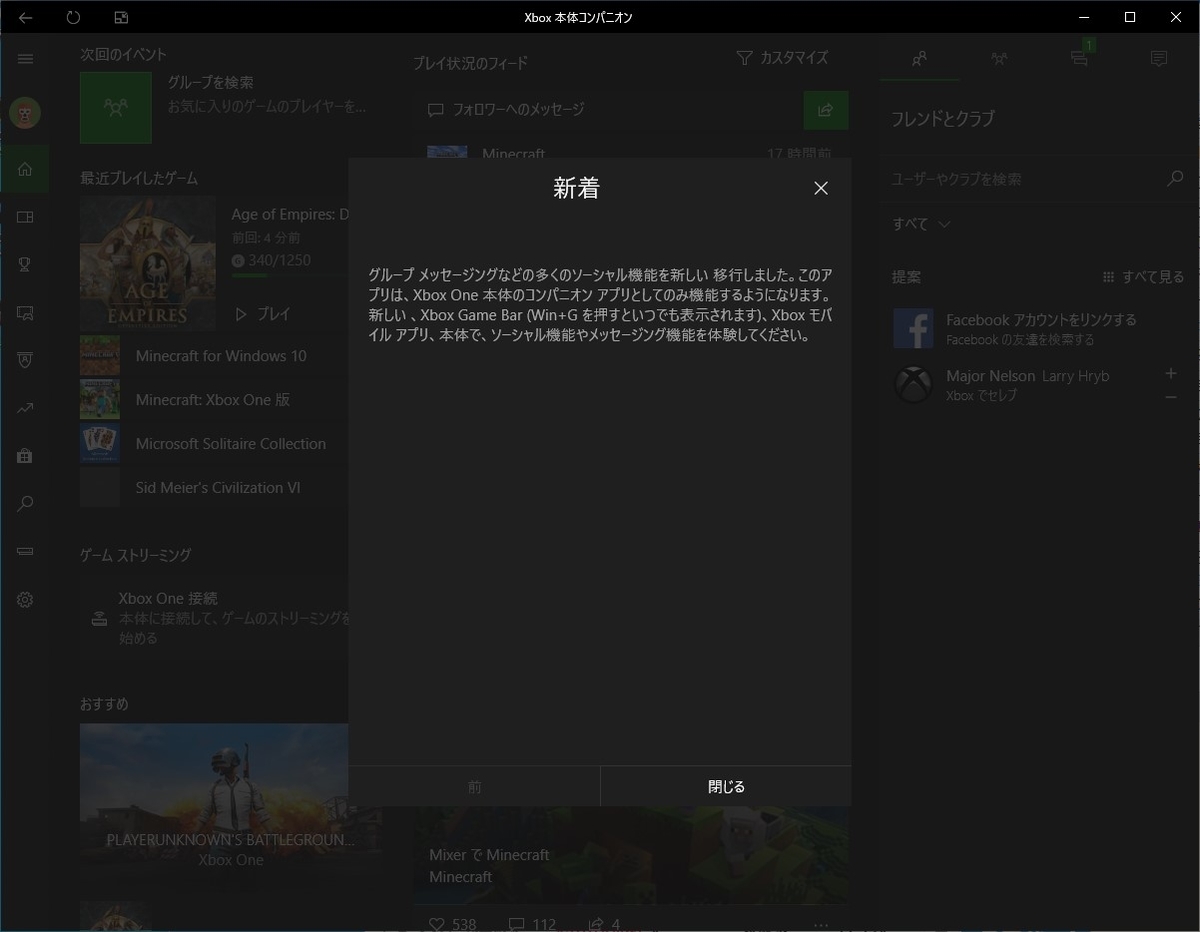Click the 閉じる button in the dialog

pyautogui.click(x=726, y=787)
